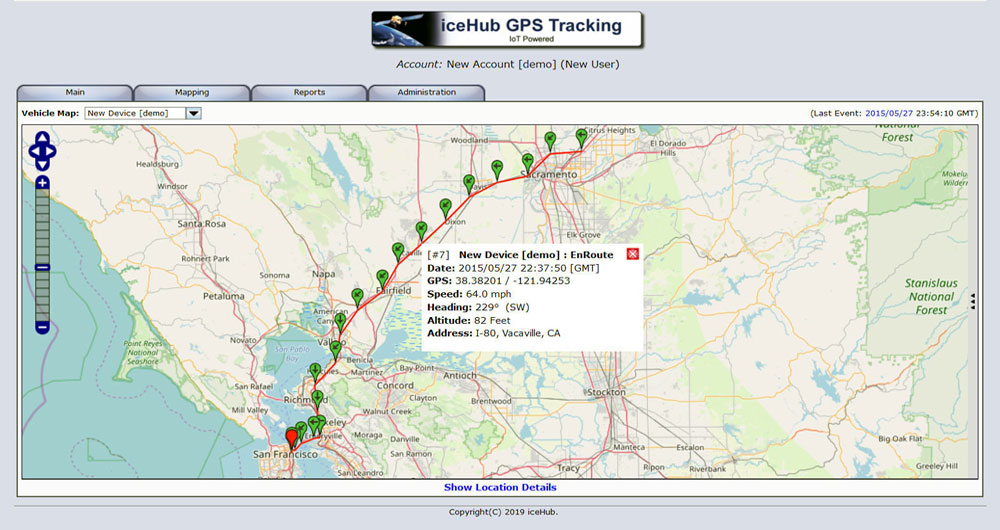
Task: Click the Last Event date 2015/05/27
Action: [889, 113]
